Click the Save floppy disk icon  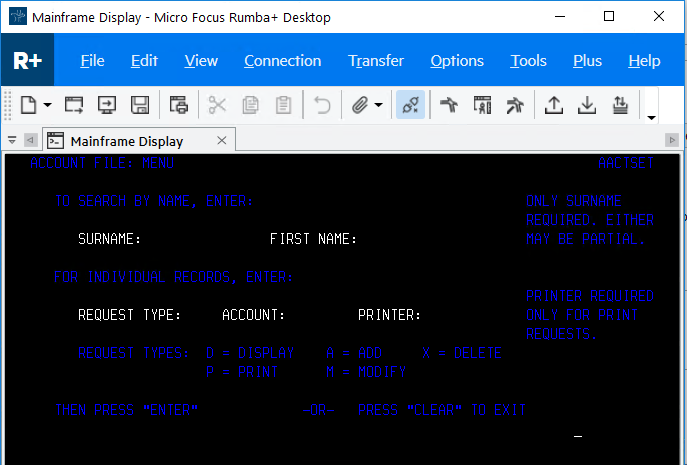tap(140, 104)
